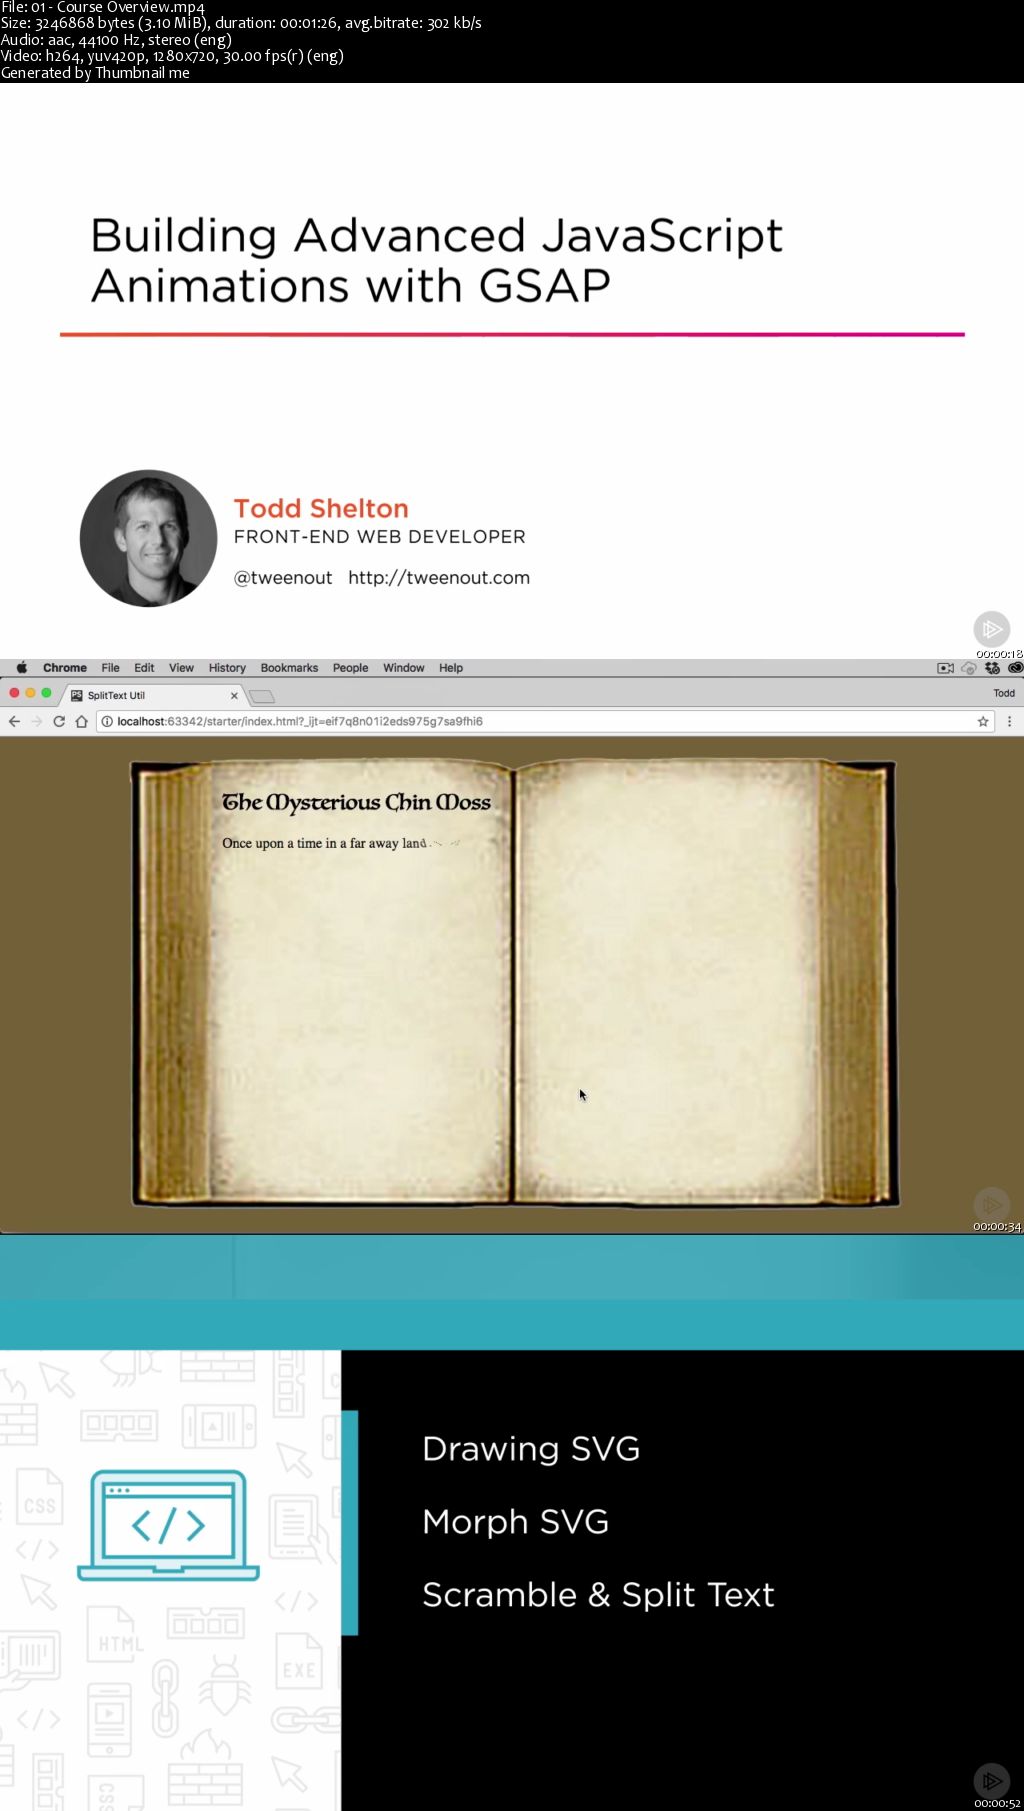Click the 00:00:52 timestamp
The height and width of the screenshot is (1811, 1024).
pyautogui.click(x=997, y=1804)
